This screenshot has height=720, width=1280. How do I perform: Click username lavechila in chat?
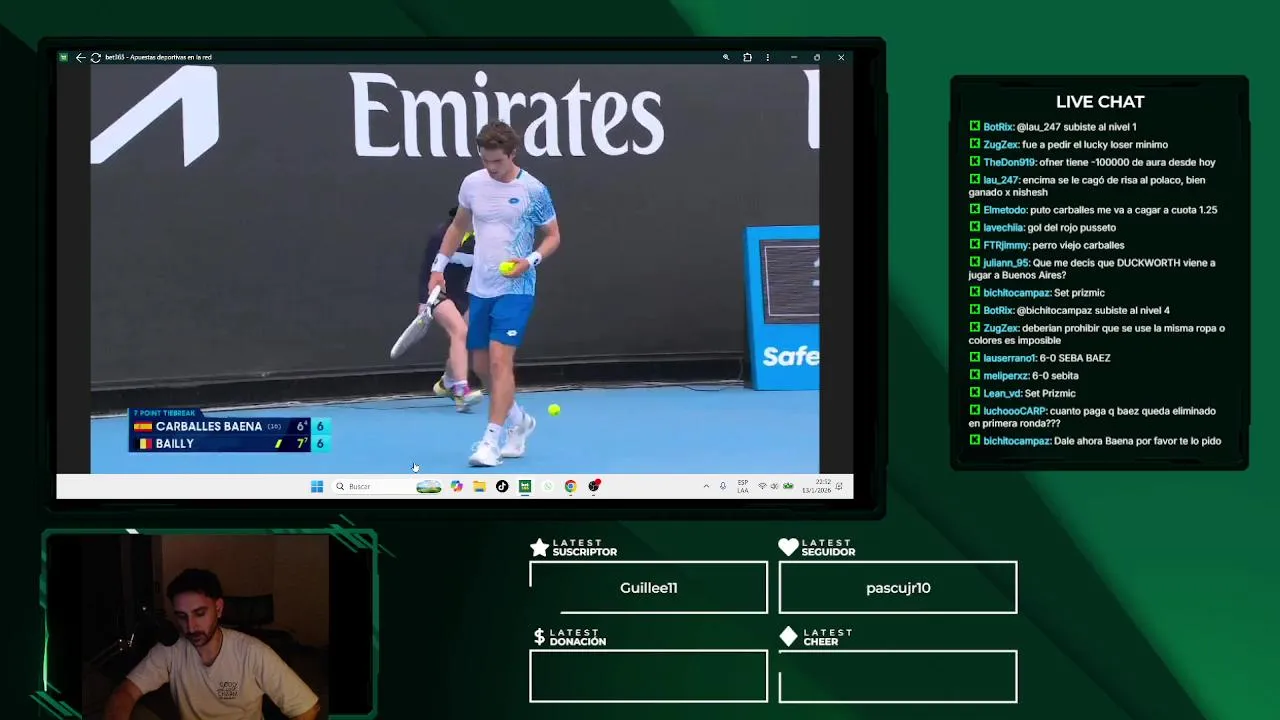(x=1003, y=227)
